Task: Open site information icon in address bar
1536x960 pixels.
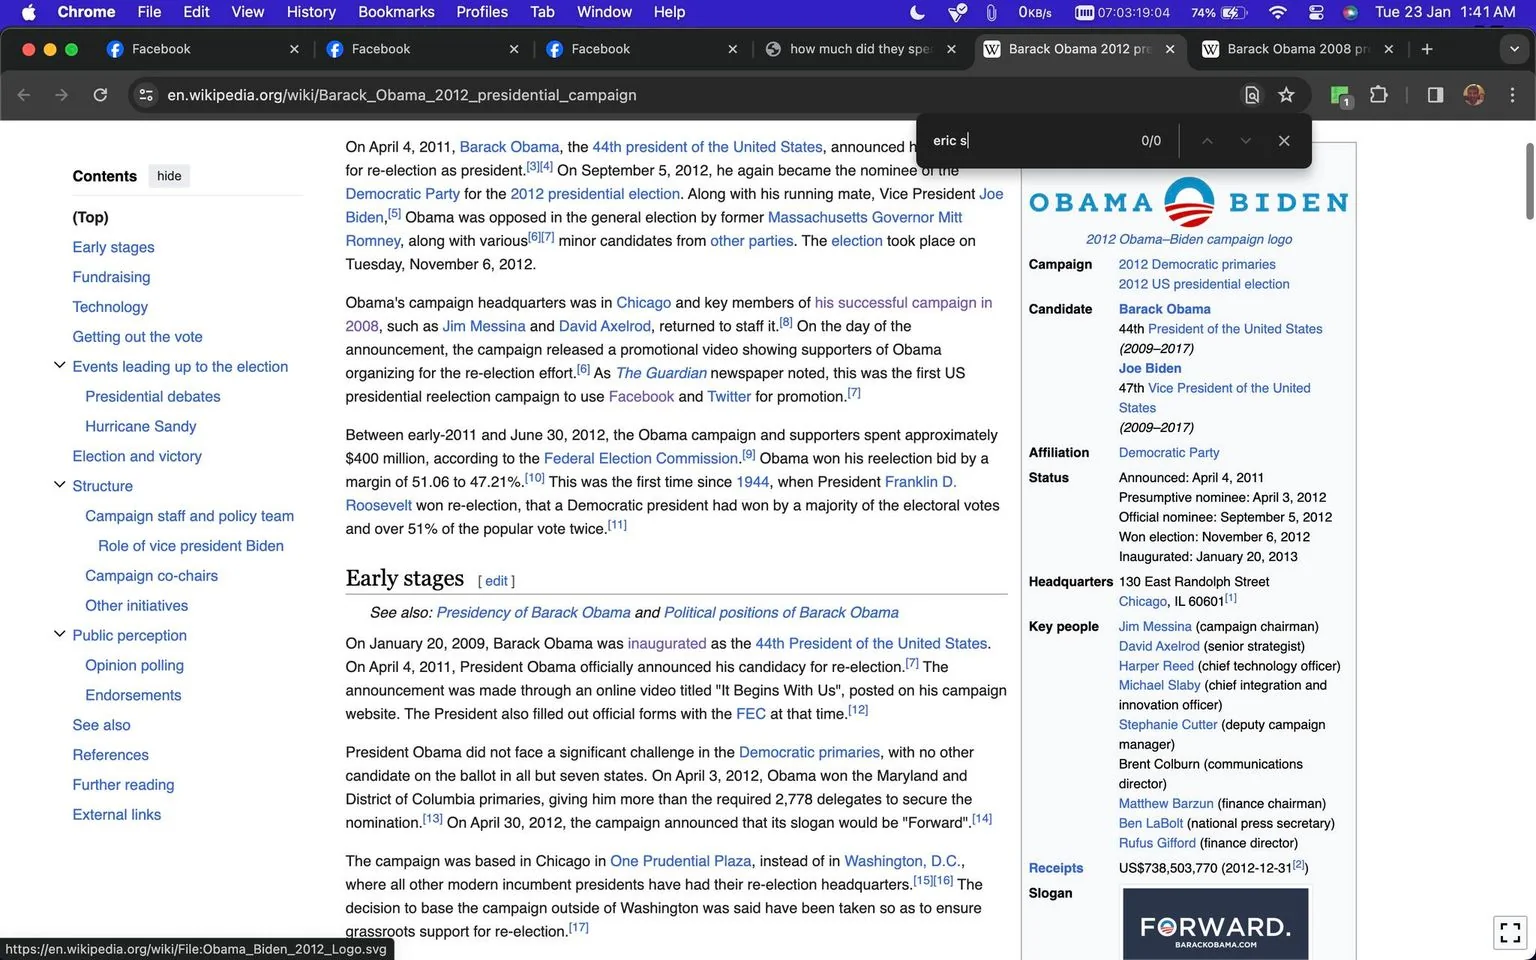Action: (146, 95)
